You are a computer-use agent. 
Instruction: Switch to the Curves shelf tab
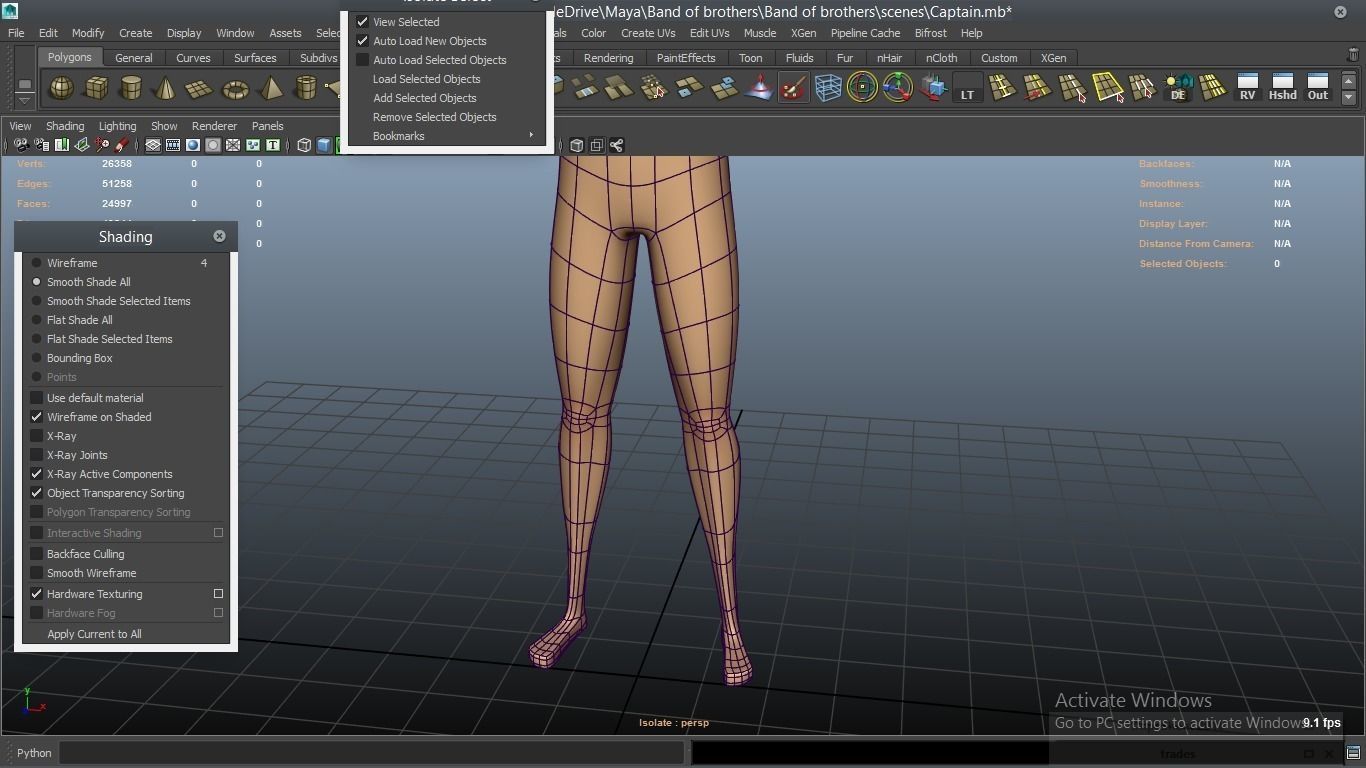193,58
